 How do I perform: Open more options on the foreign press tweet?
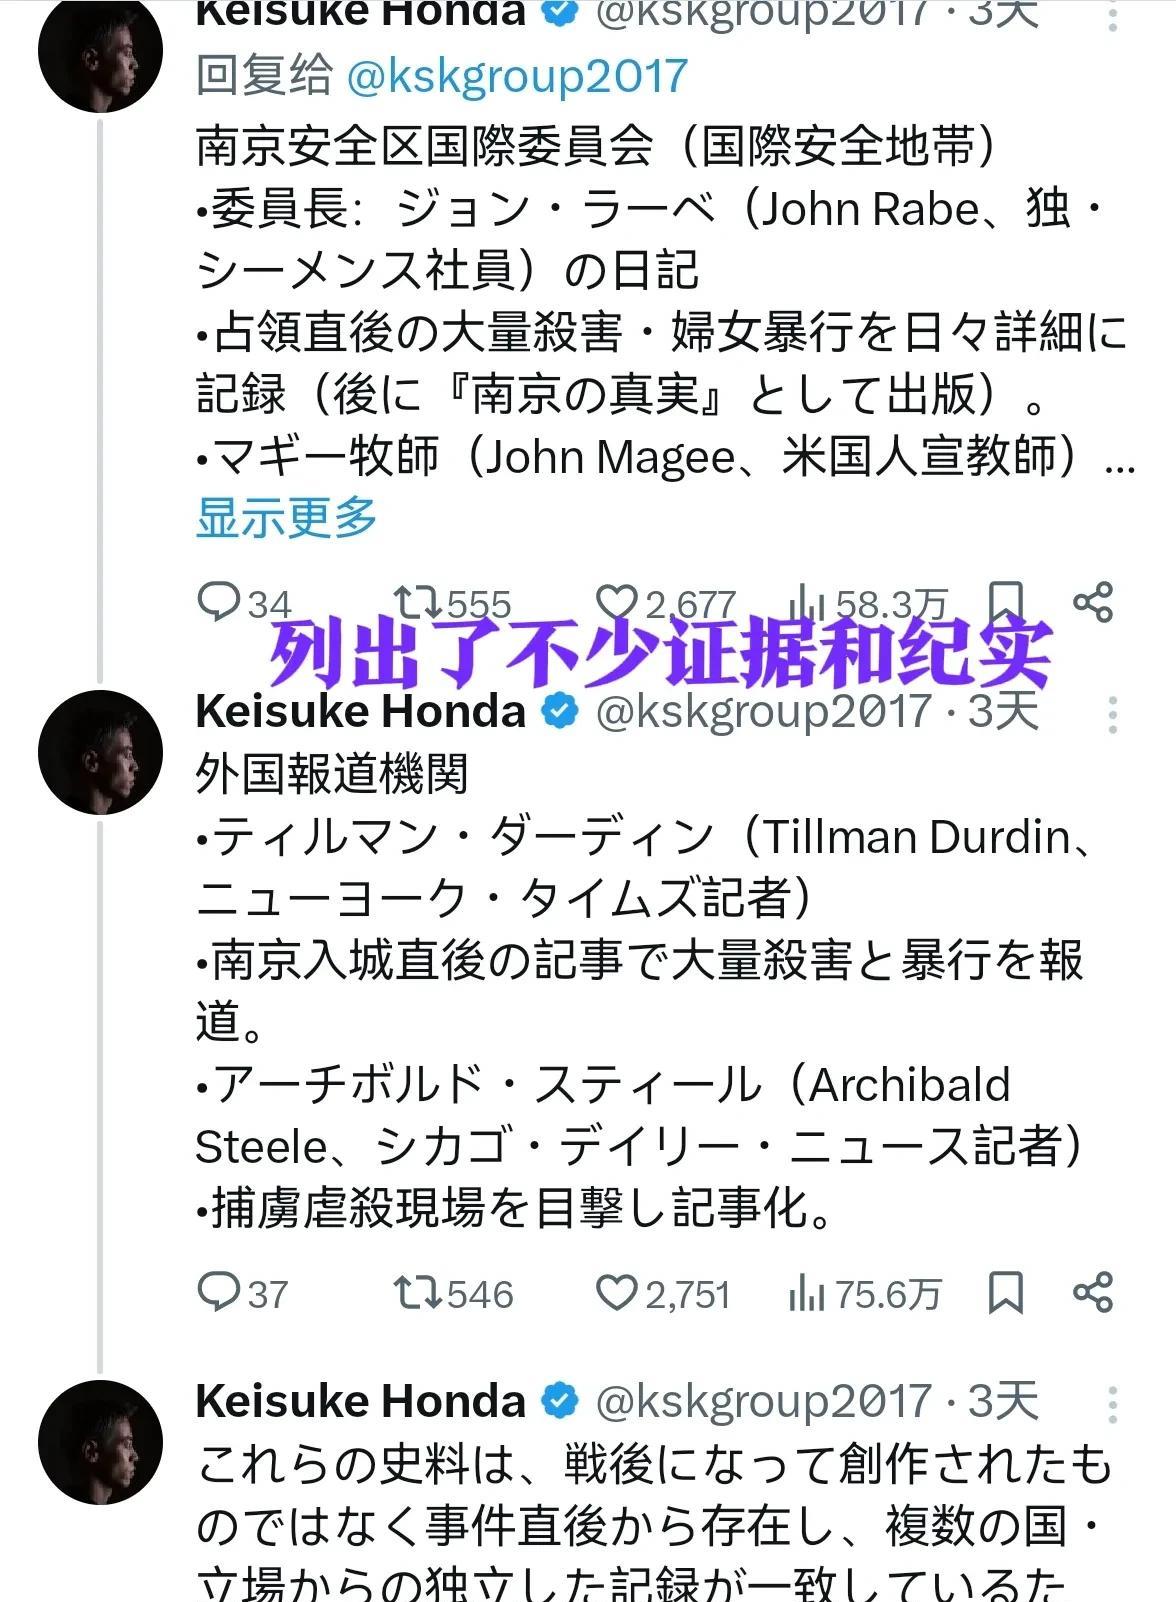point(1112,714)
